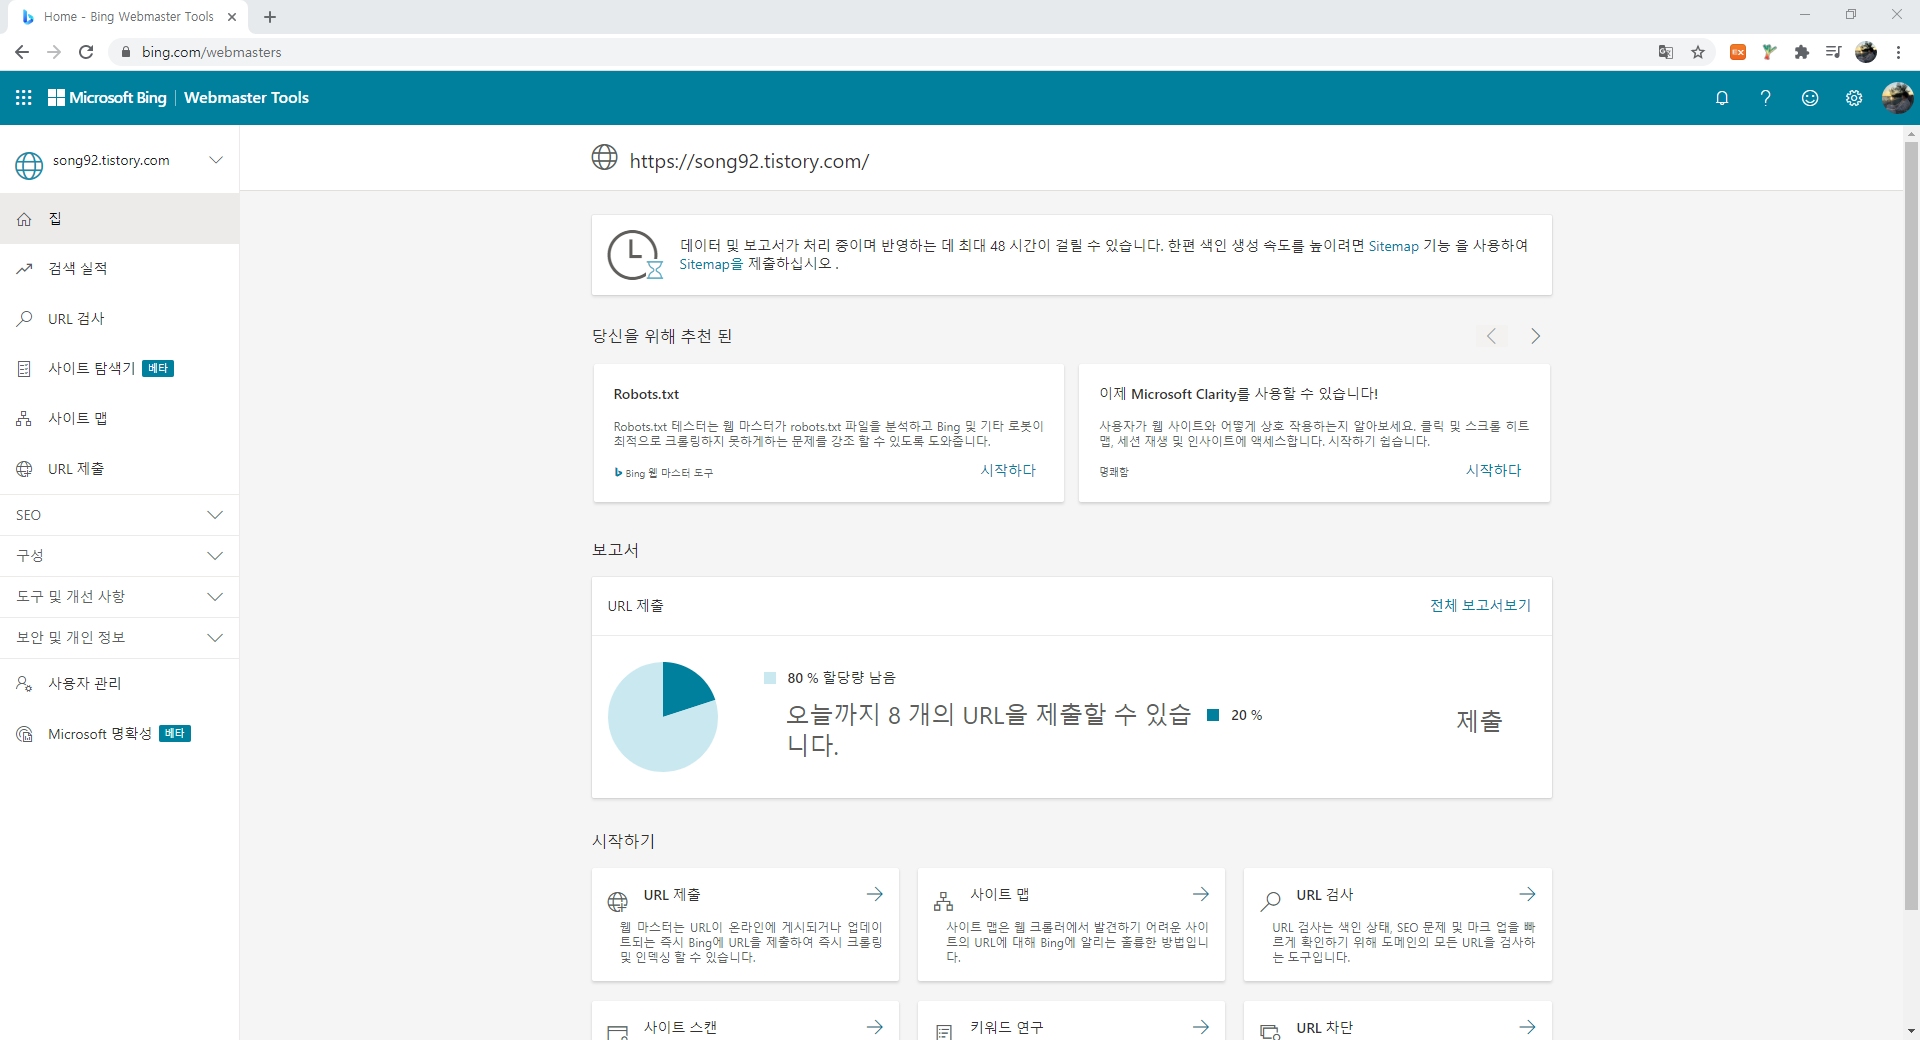The width and height of the screenshot is (1920, 1040).
Task: Expand the 도구 및 개선 사항 section
Action: (119, 597)
